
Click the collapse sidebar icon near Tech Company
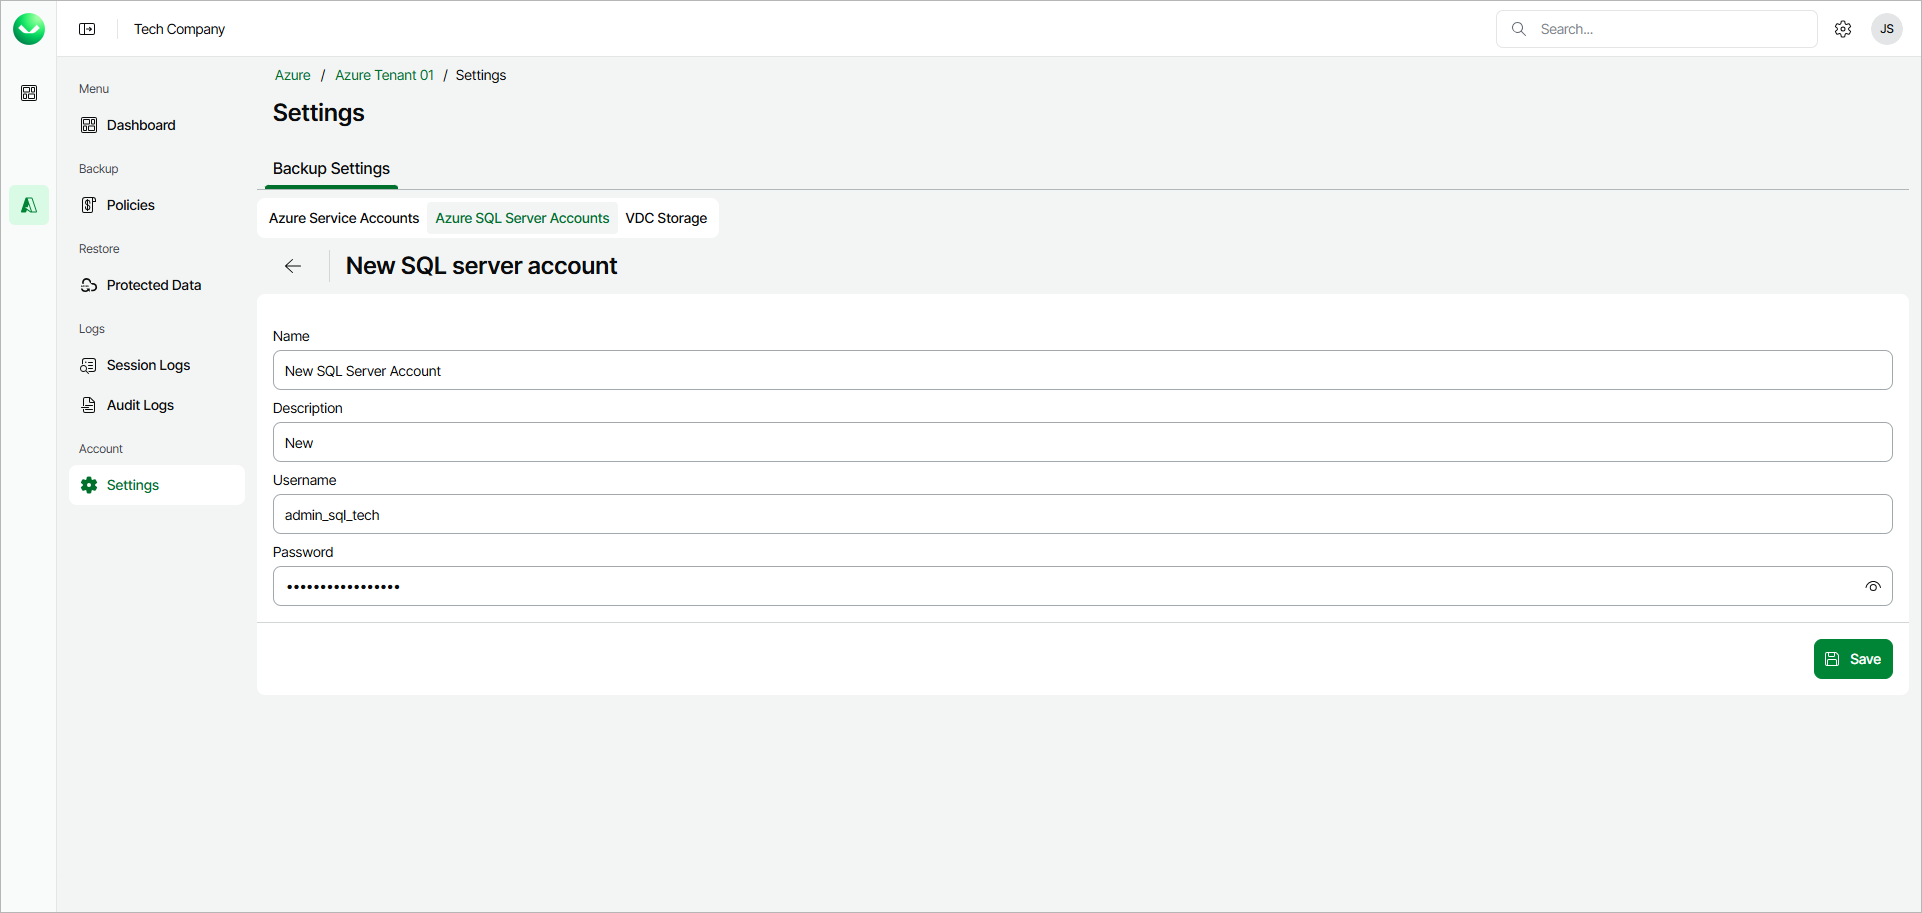[87, 28]
